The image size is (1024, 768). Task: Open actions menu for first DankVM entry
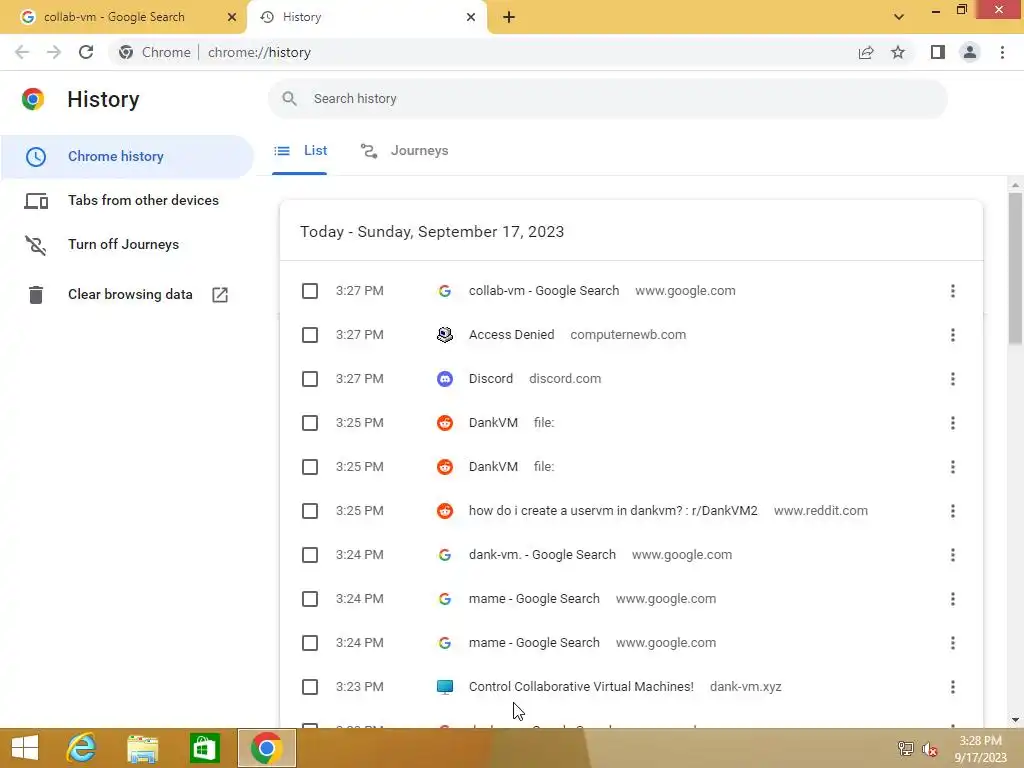[x=953, y=423]
